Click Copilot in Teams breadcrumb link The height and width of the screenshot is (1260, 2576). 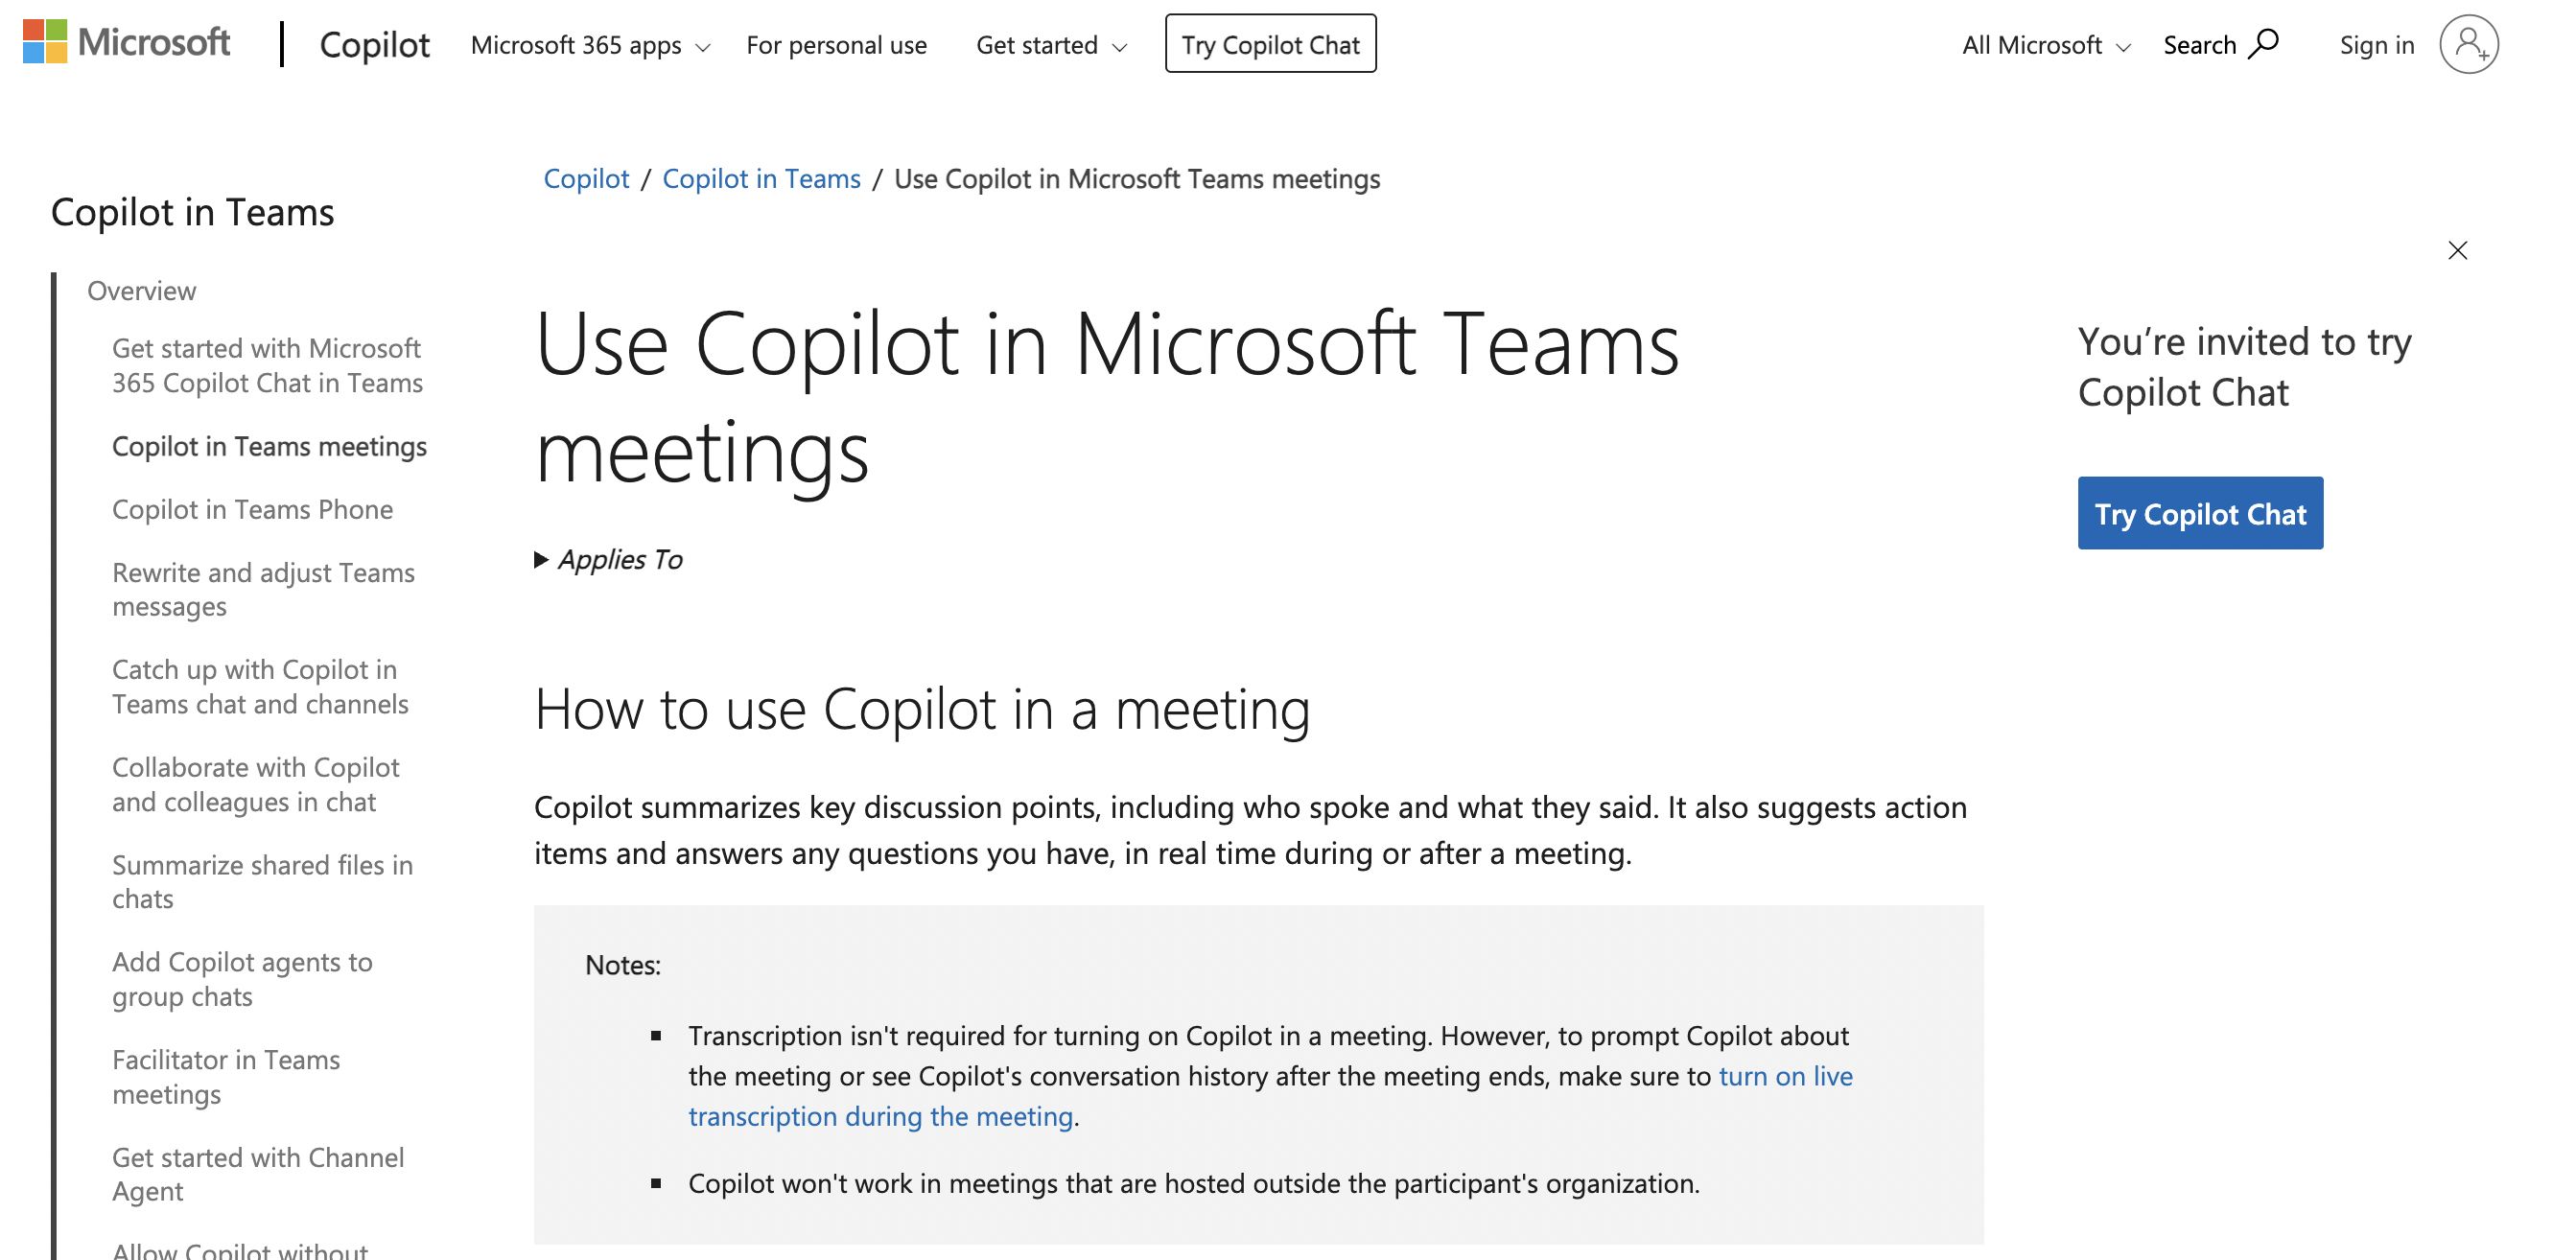pyautogui.click(x=761, y=178)
